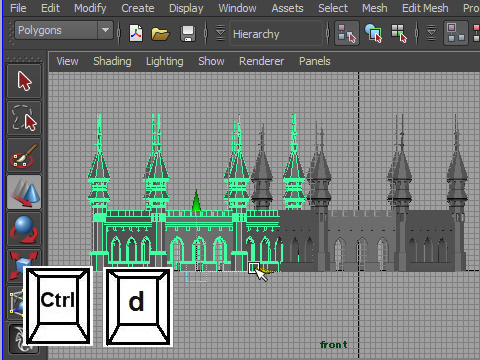Click the Open Scene folder icon
Viewport: 480px width, 360px height.
pyautogui.click(x=160, y=34)
